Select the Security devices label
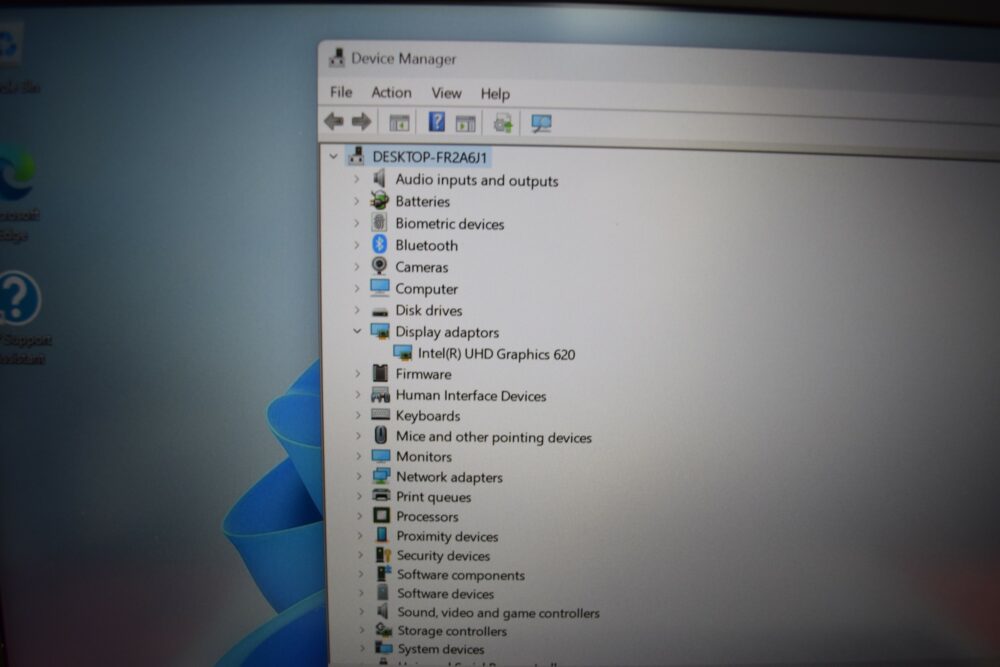This screenshot has height=667, width=1000. coord(443,555)
